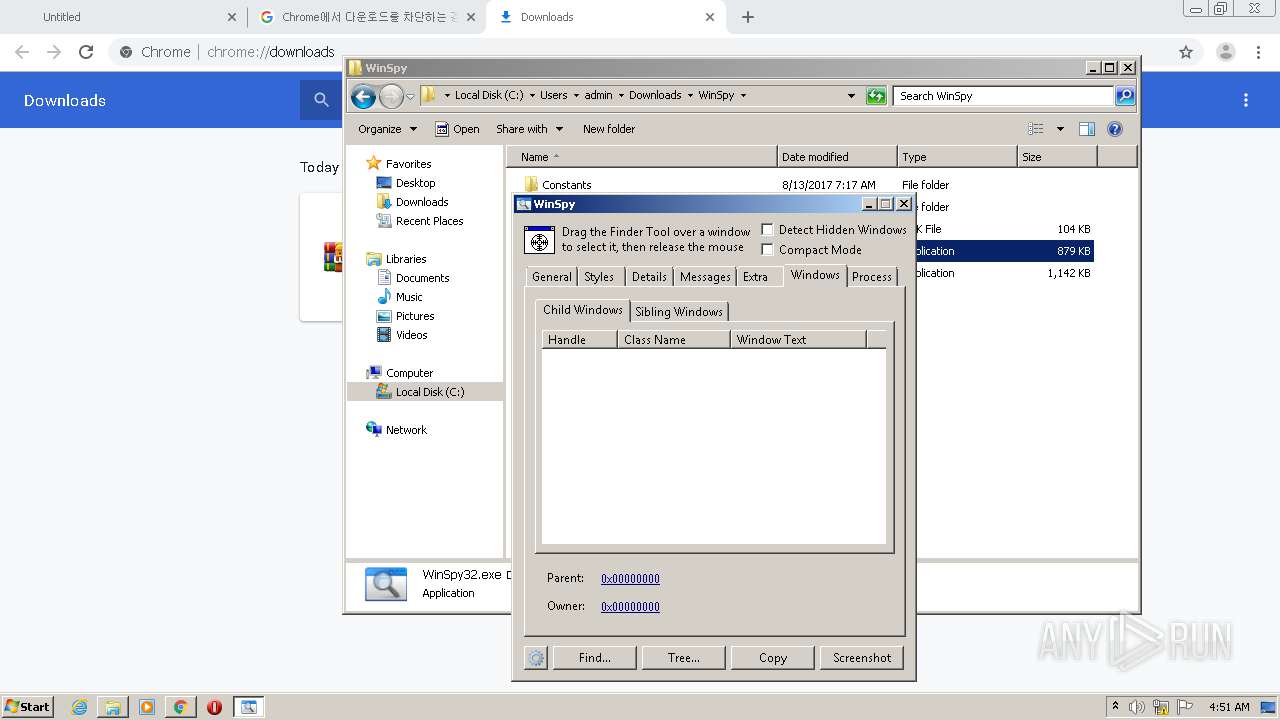Click WinSpy taskbar button
Image resolution: width=1280 pixels, height=720 pixels.
(248, 707)
